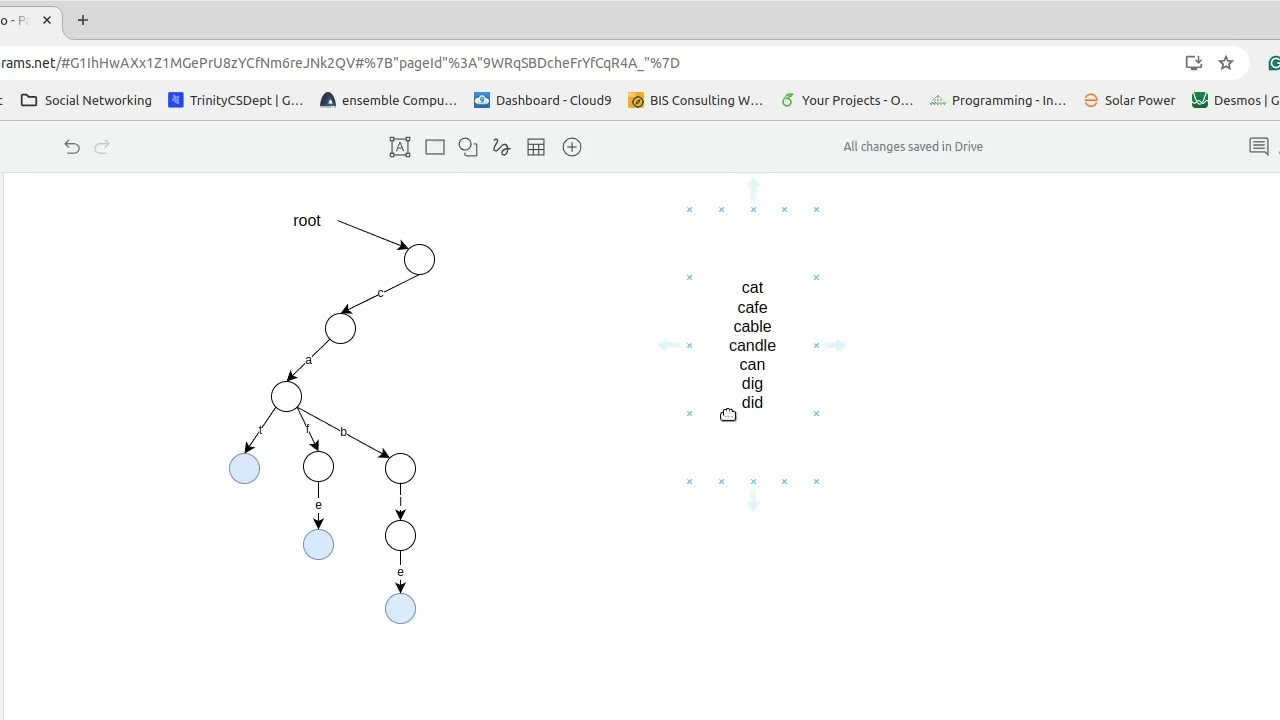Close the current browser tab
The image size is (1280, 720).
pos(47,20)
